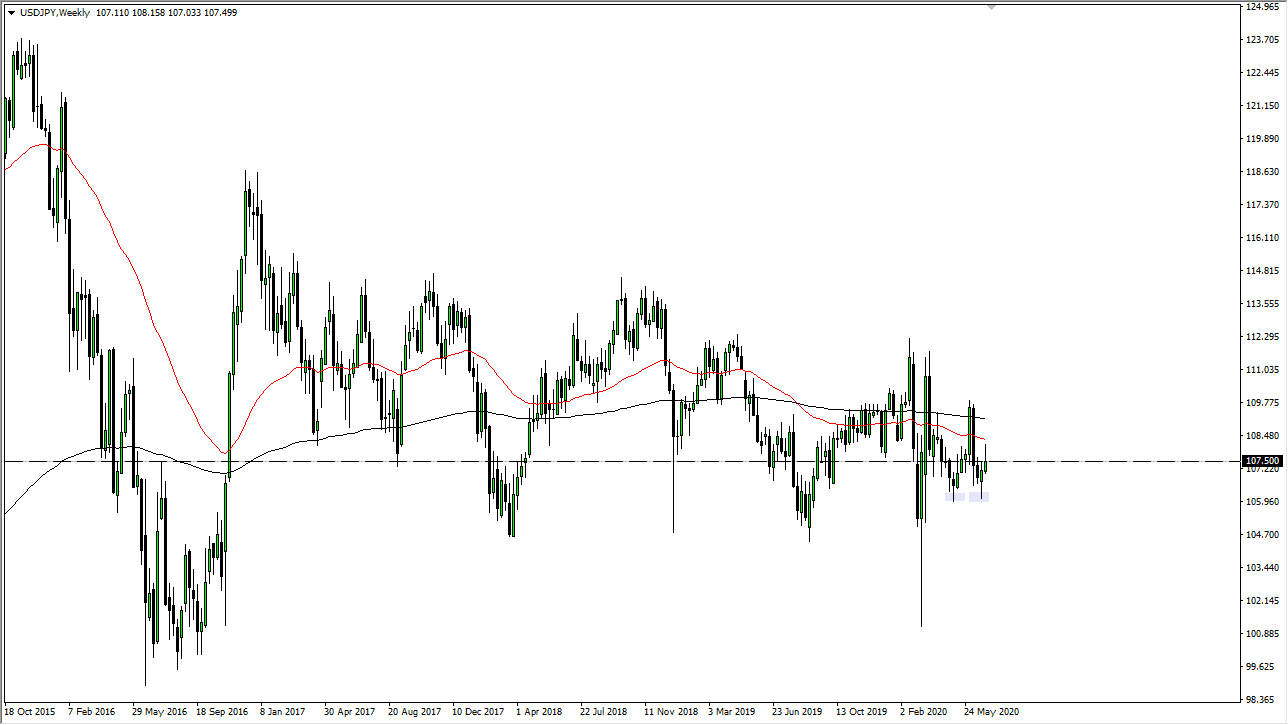Click the 18 Oct 2015 date axis label
The height and width of the screenshot is (725, 1288).
click(30, 711)
